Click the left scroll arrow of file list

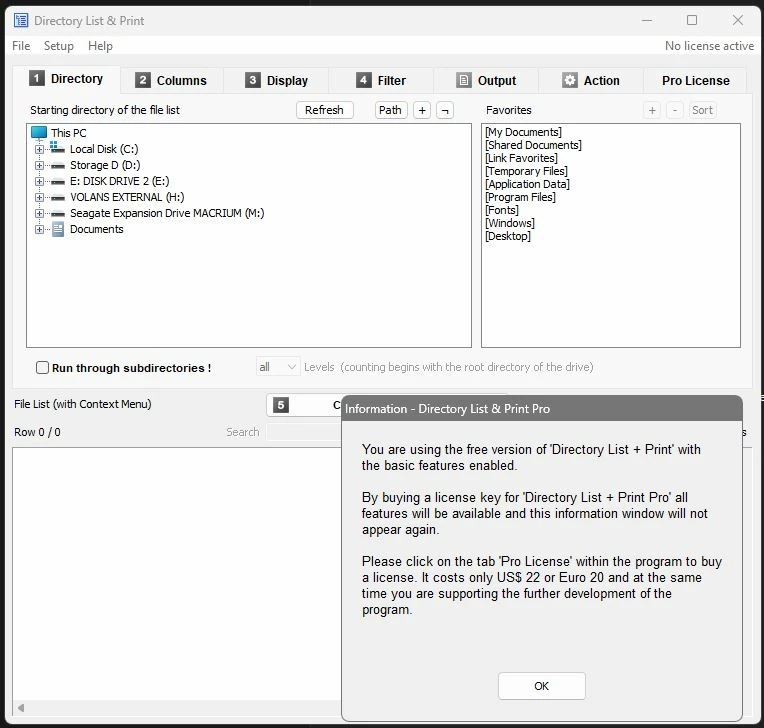20,708
